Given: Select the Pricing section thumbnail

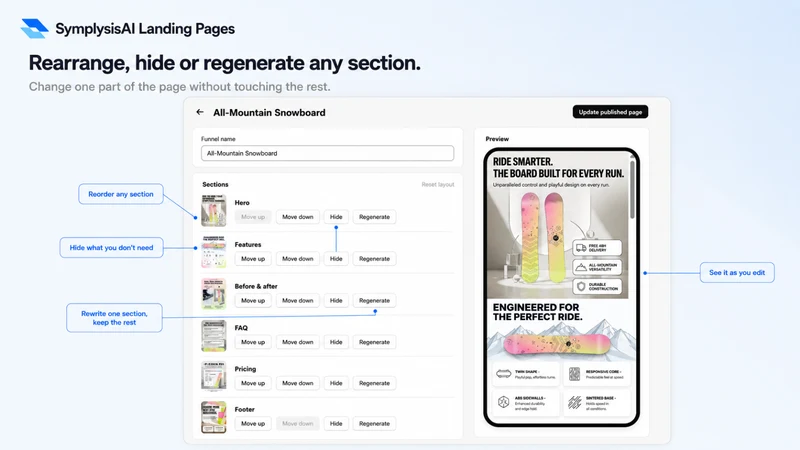Looking at the screenshot, I should click(214, 377).
